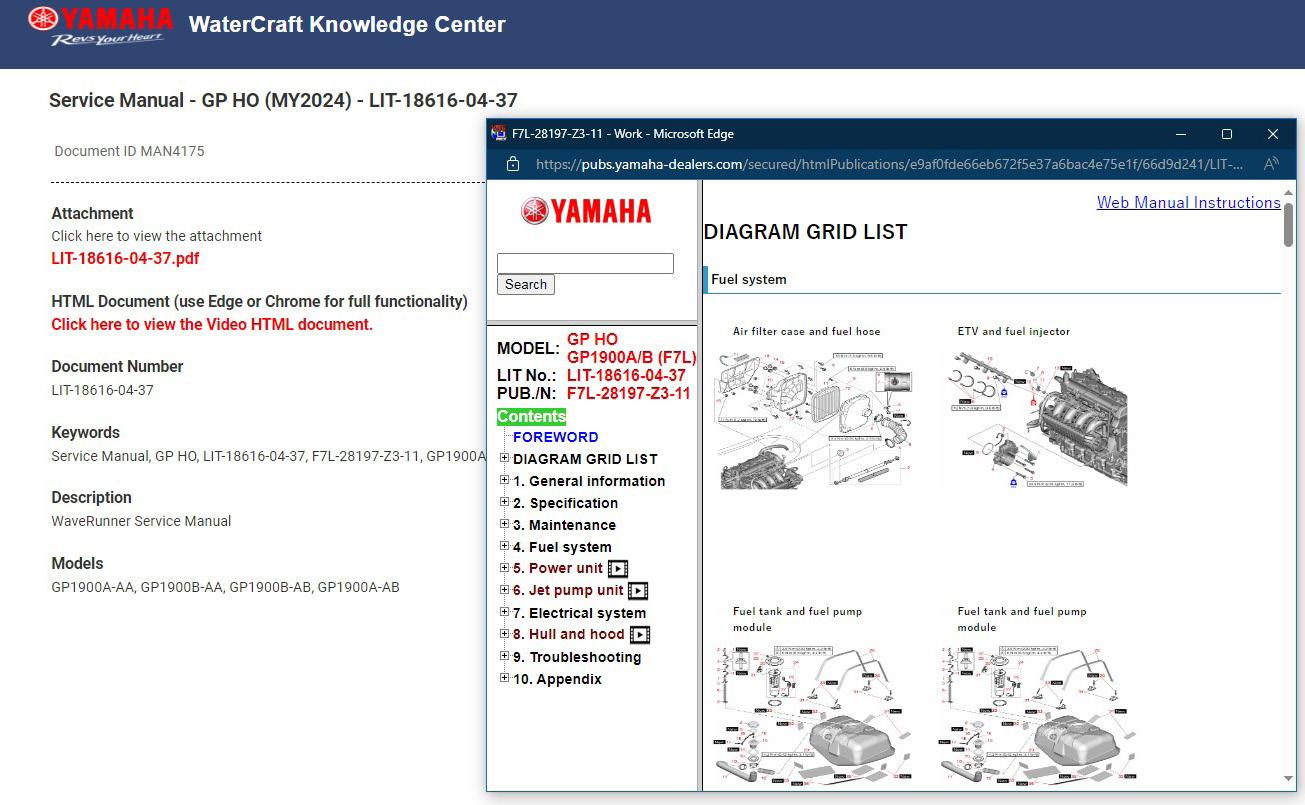
Task: Expand the 7. Electrical system node
Action: 505,612
